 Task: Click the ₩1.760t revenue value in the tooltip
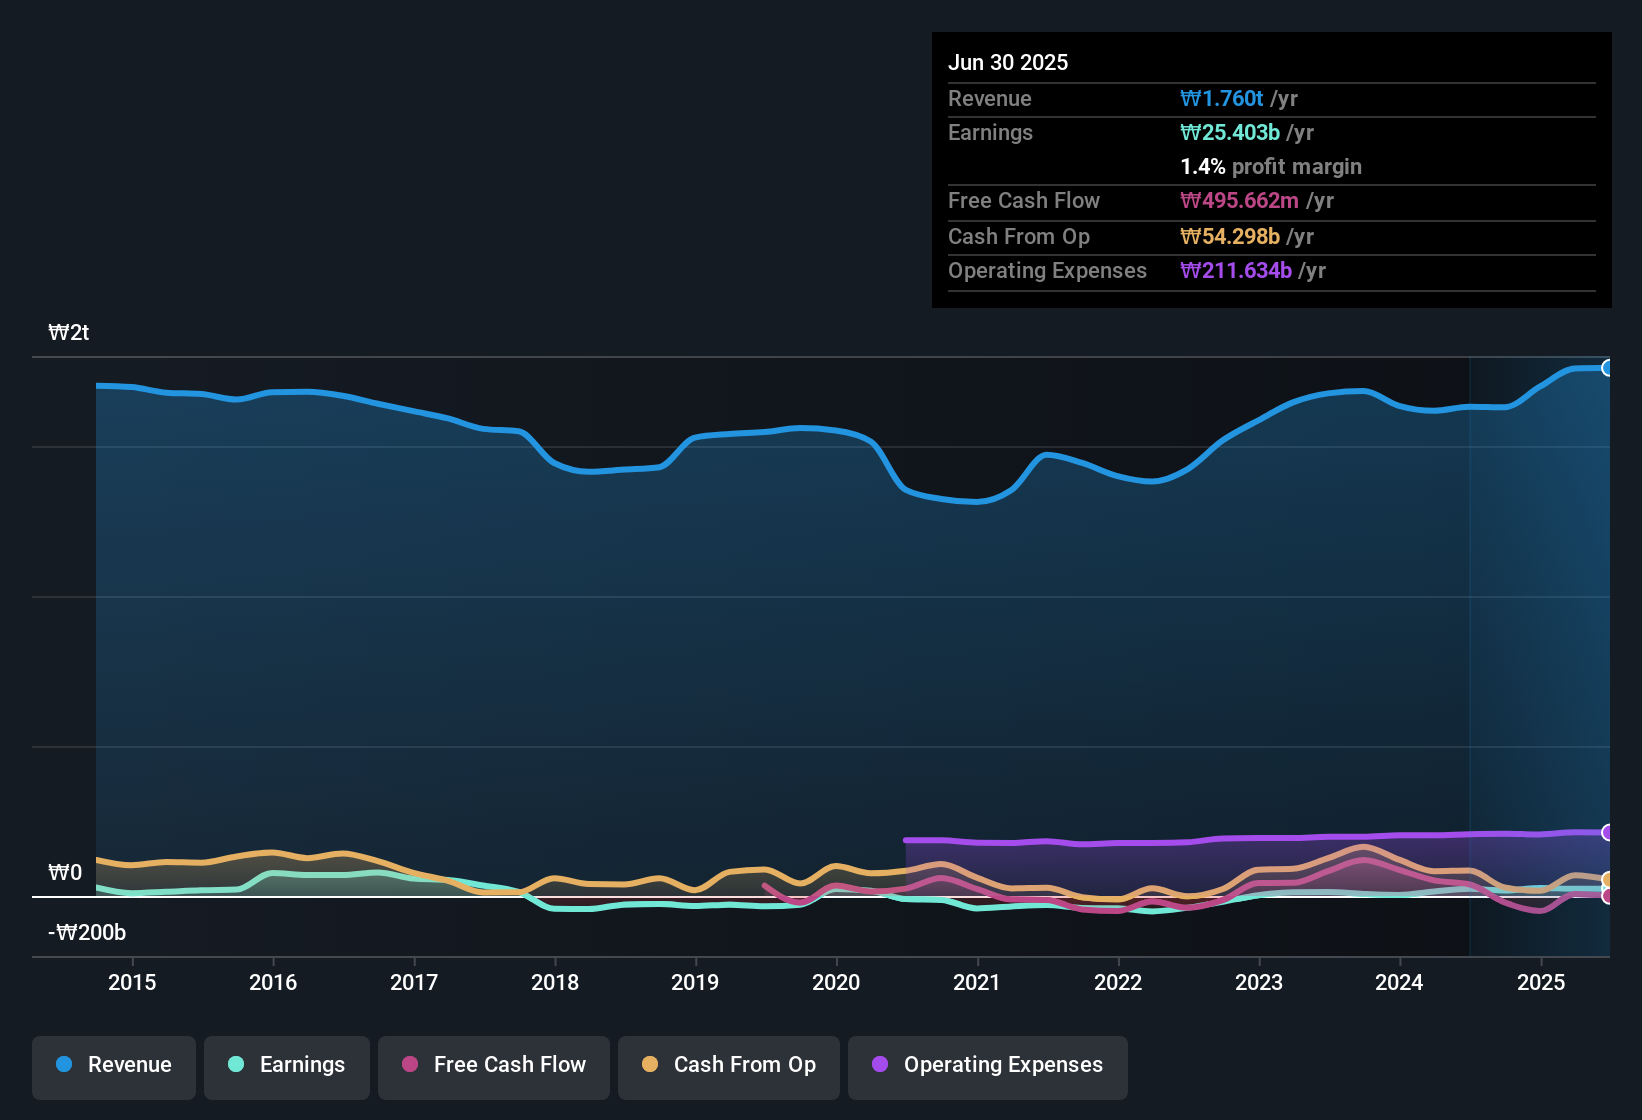coord(1221,99)
